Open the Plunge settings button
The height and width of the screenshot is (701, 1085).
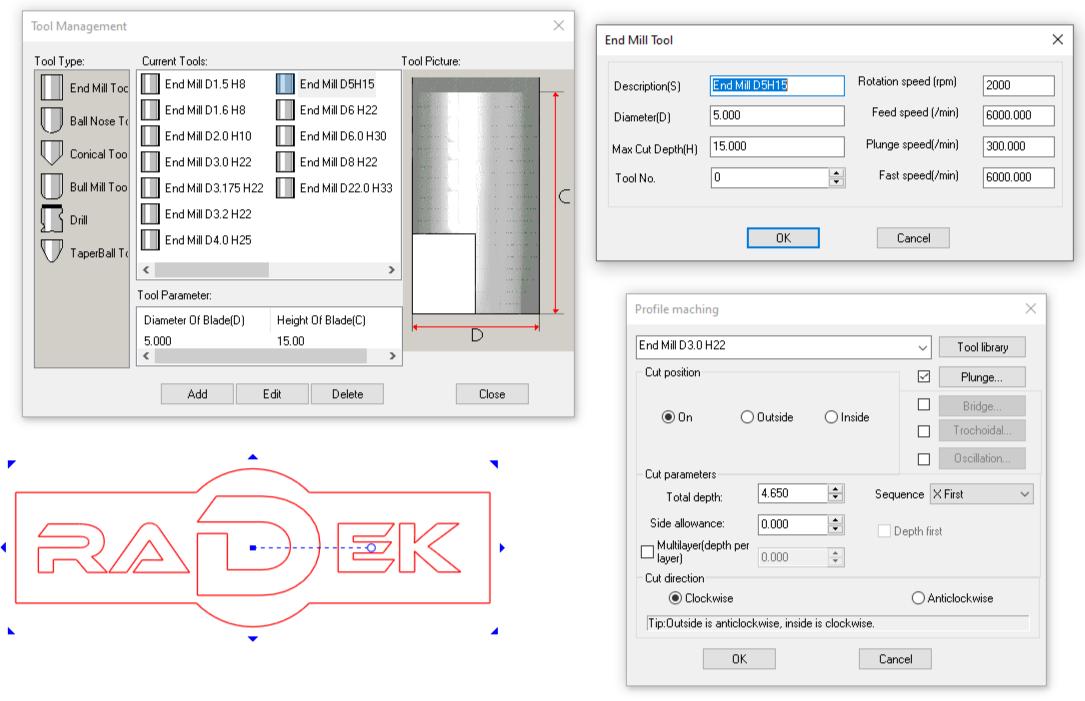pos(982,377)
